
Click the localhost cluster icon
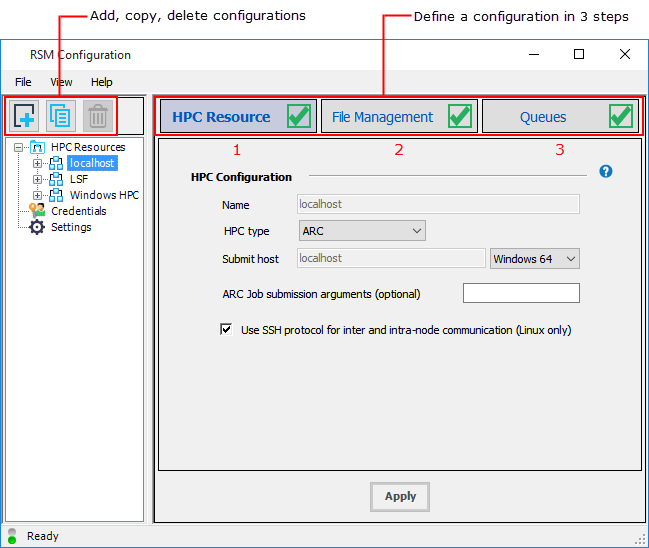pyautogui.click(x=56, y=163)
